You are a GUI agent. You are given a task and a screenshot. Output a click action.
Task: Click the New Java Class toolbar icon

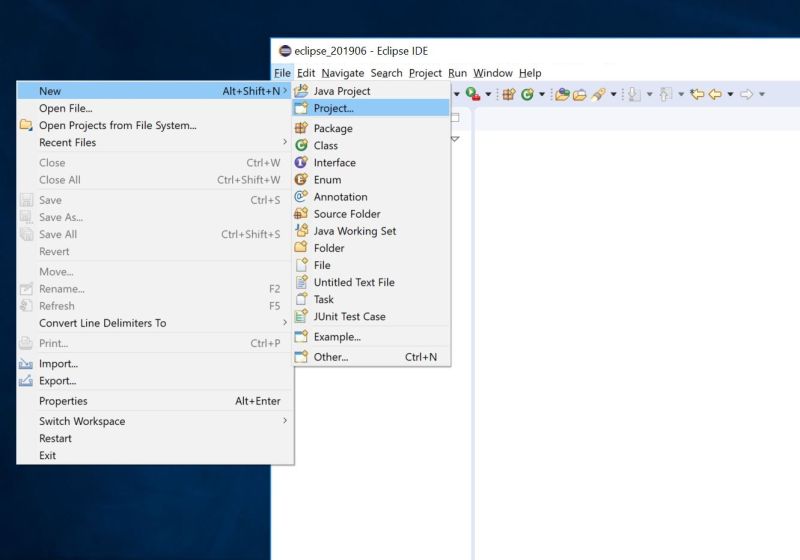click(x=528, y=94)
